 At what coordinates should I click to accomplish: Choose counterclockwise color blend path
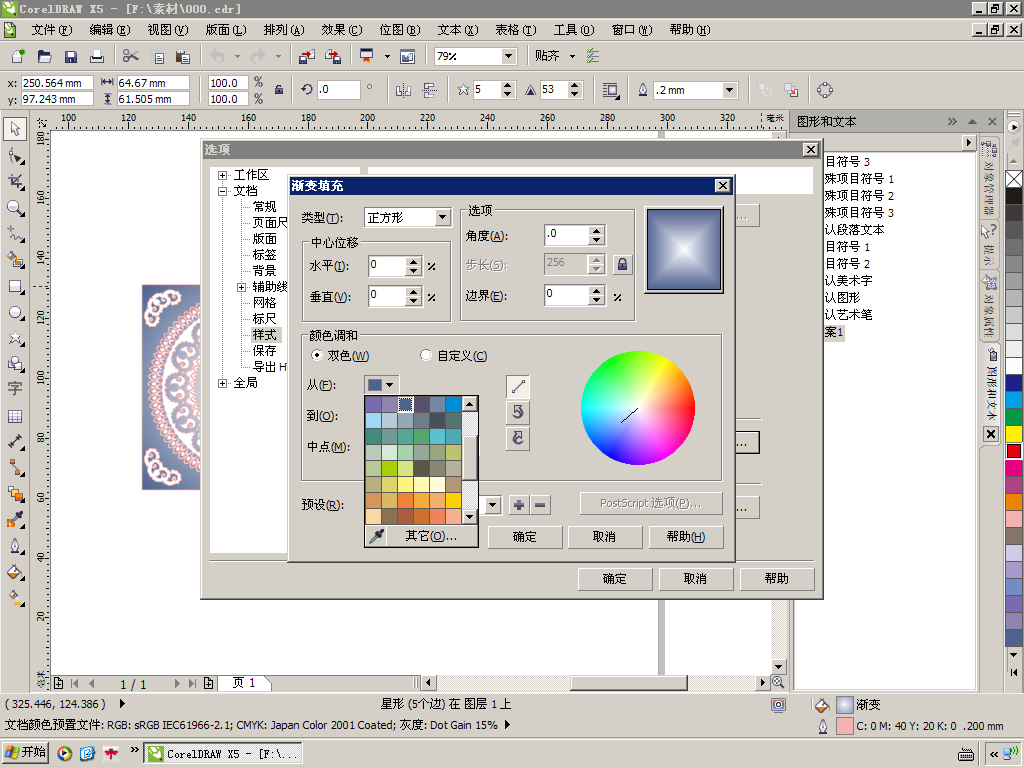pos(518,412)
